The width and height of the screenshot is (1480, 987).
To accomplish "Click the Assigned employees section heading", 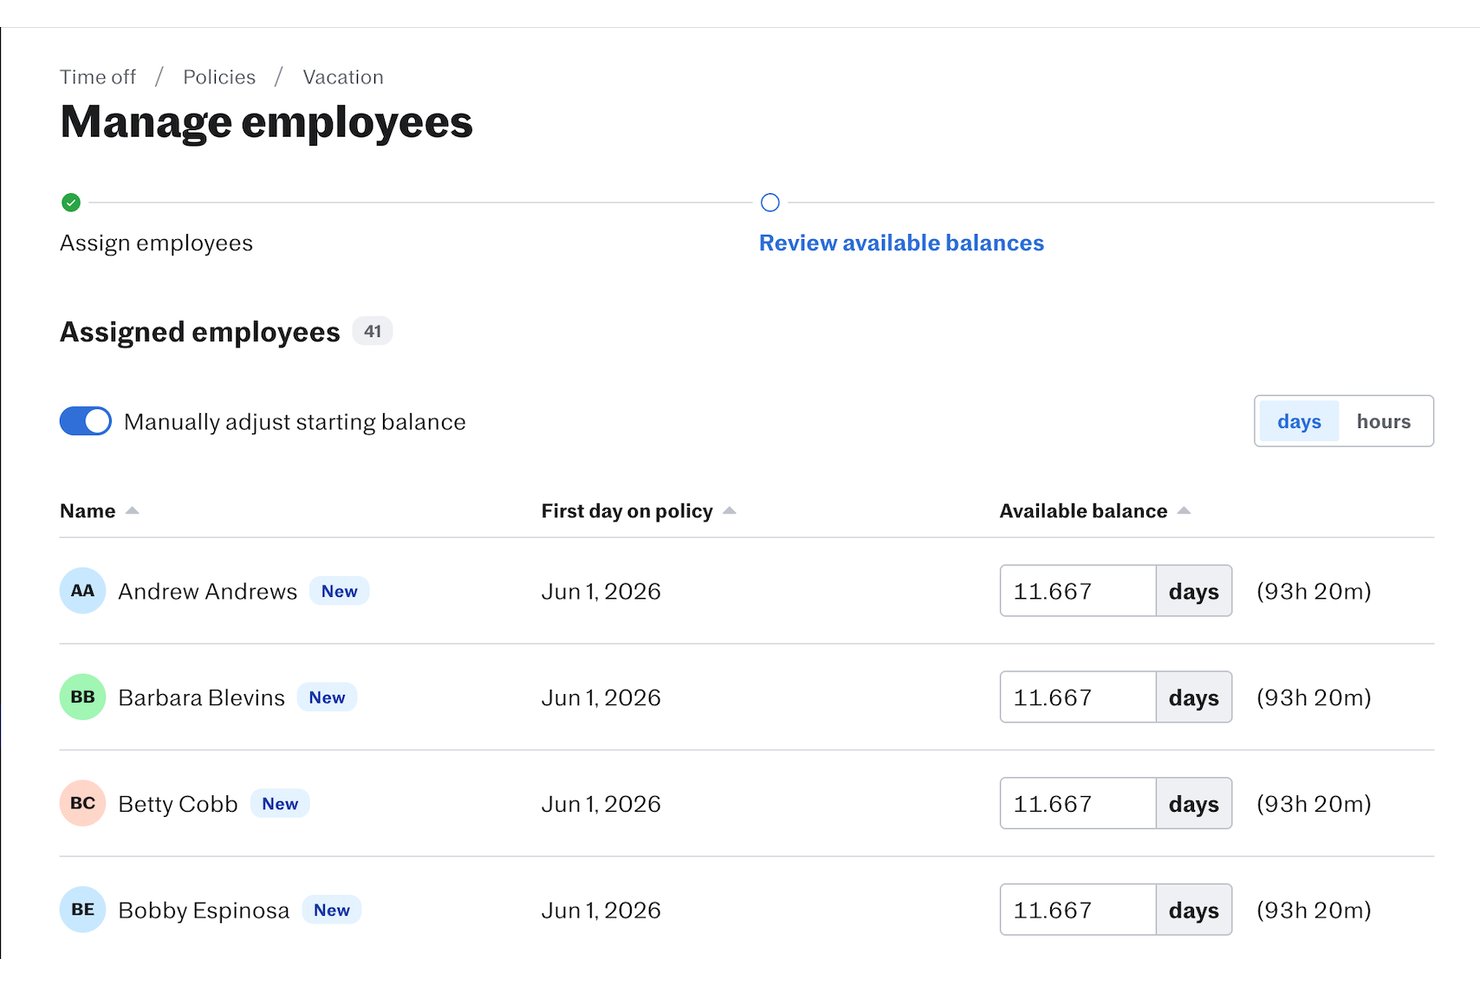I will point(200,332).
